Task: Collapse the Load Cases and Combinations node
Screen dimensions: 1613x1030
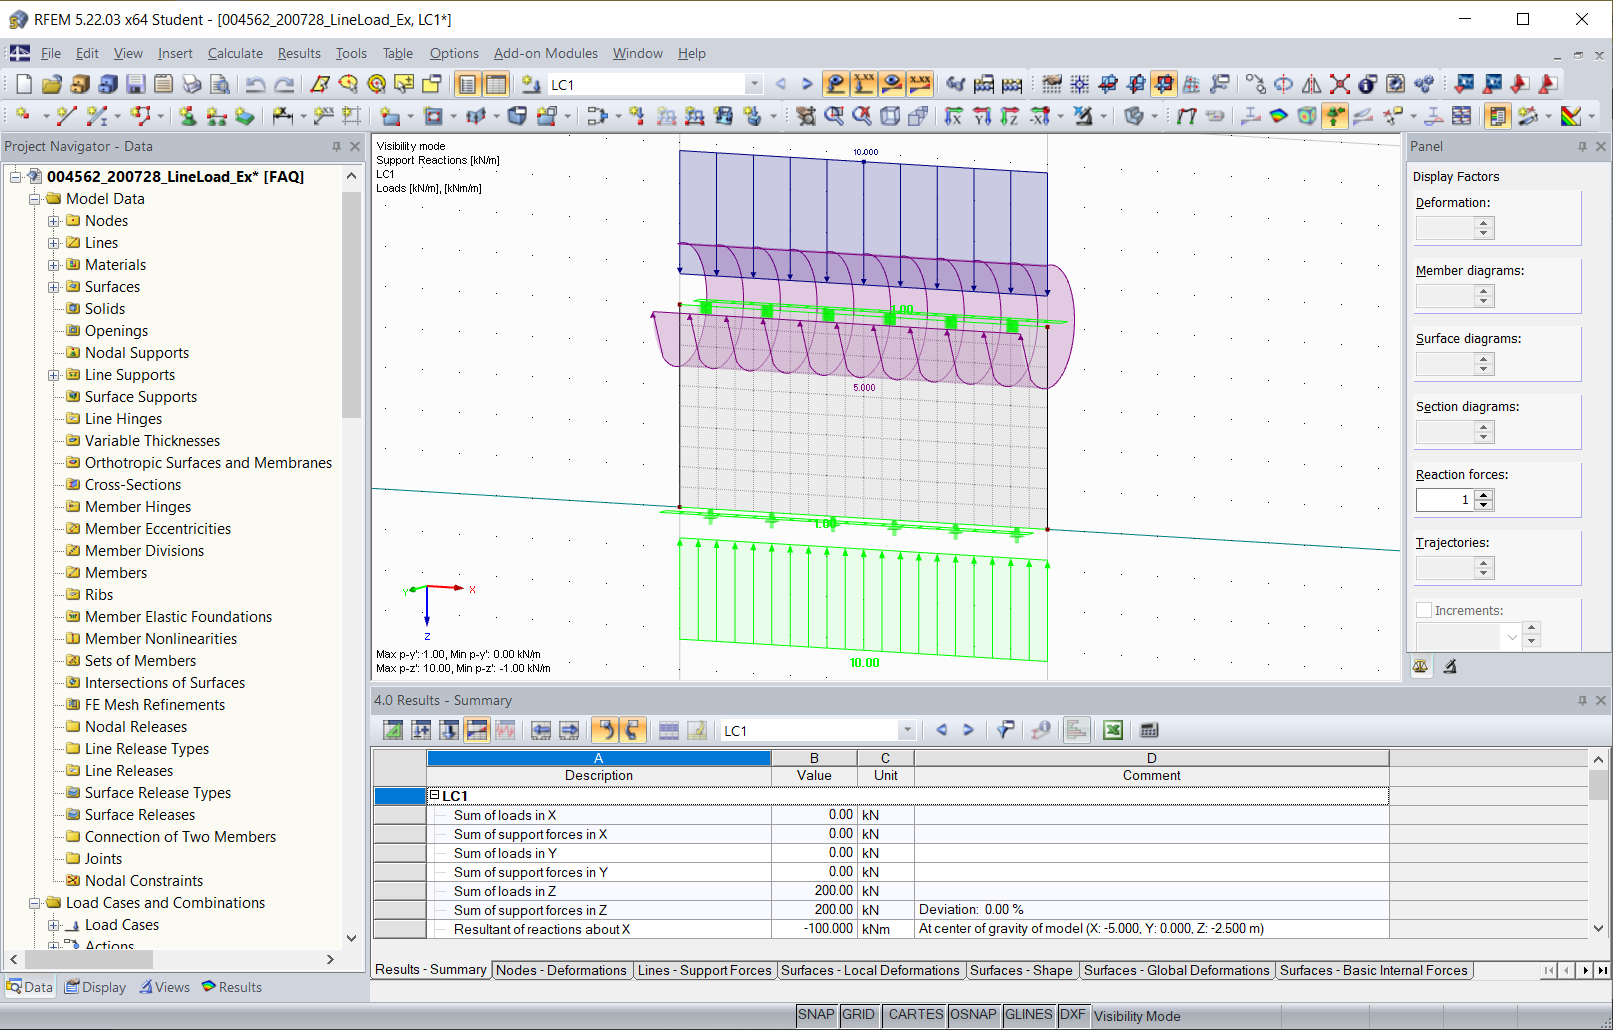Action: [35, 903]
